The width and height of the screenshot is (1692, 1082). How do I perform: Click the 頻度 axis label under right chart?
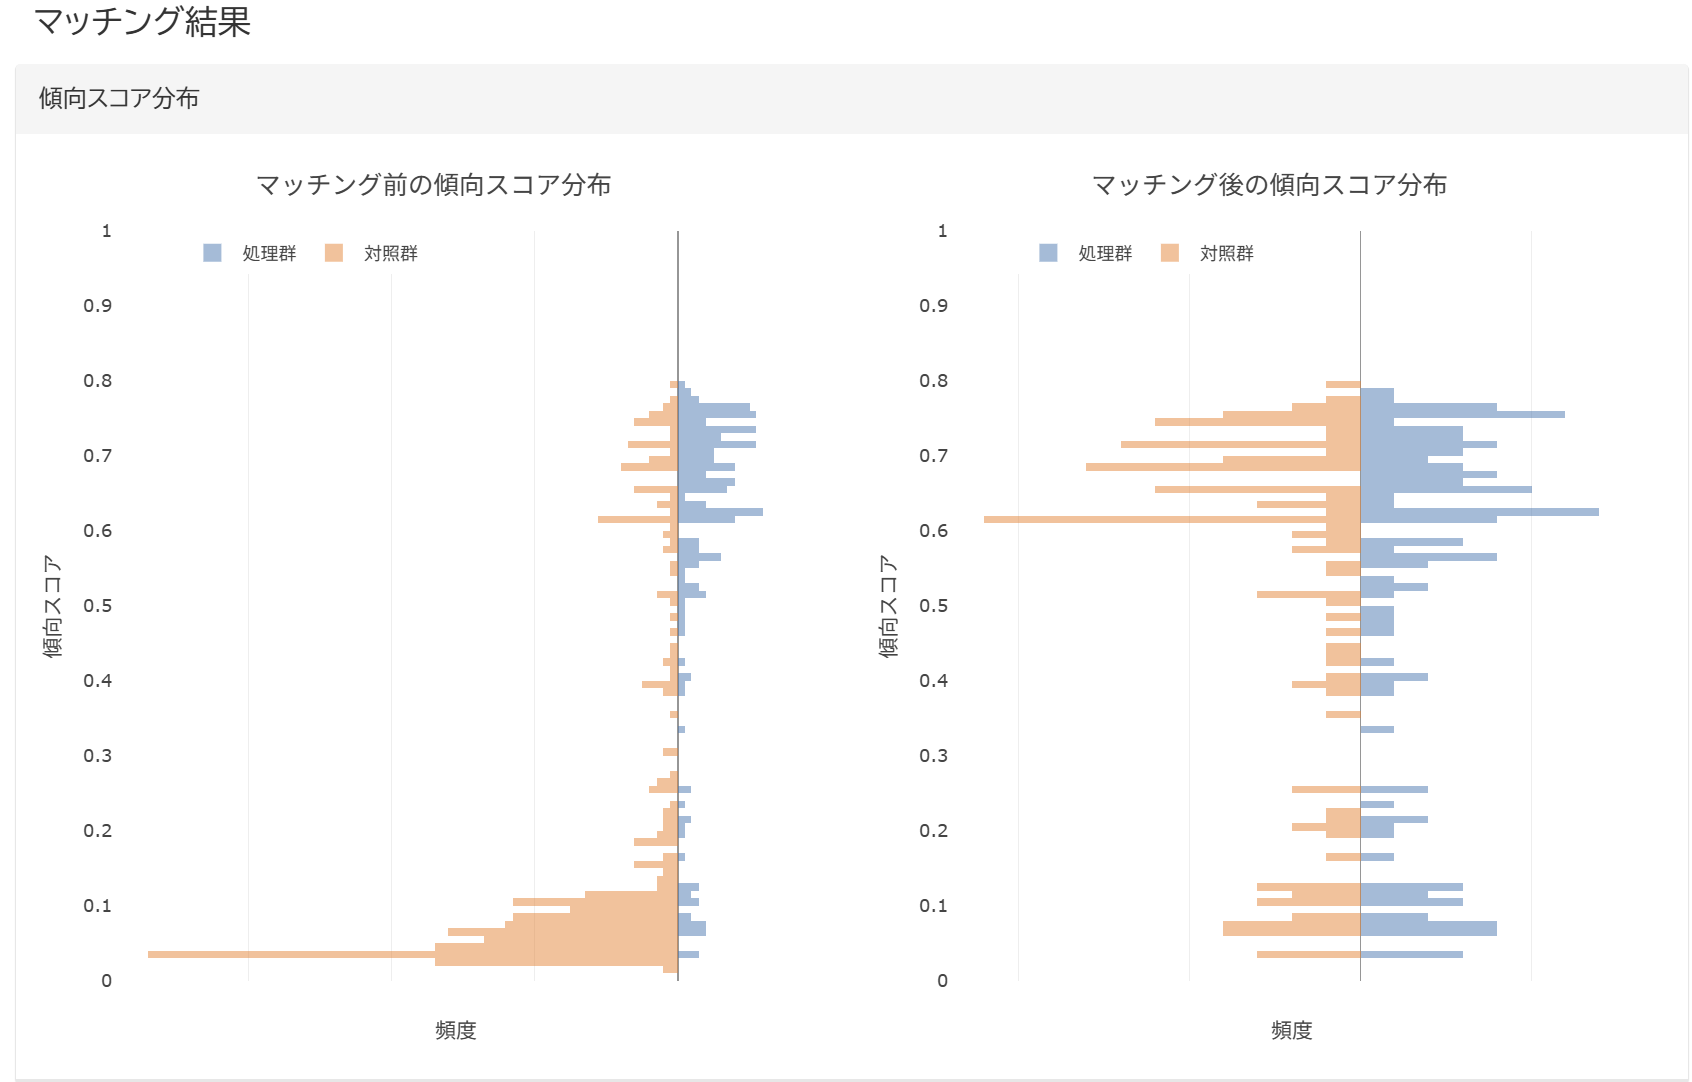tap(1291, 1030)
